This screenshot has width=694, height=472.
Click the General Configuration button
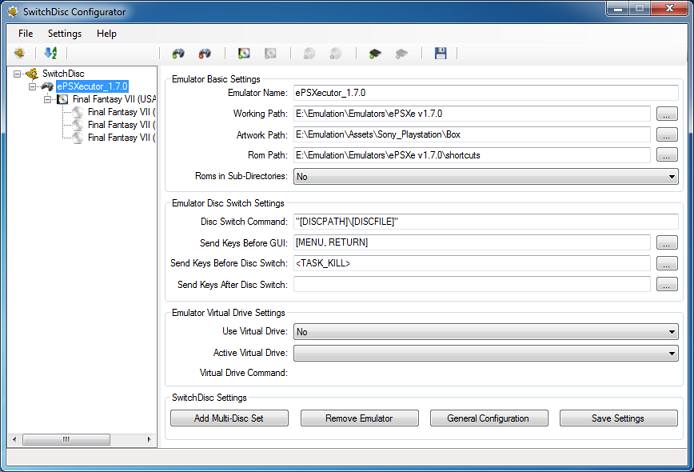click(x=489, y=418)
